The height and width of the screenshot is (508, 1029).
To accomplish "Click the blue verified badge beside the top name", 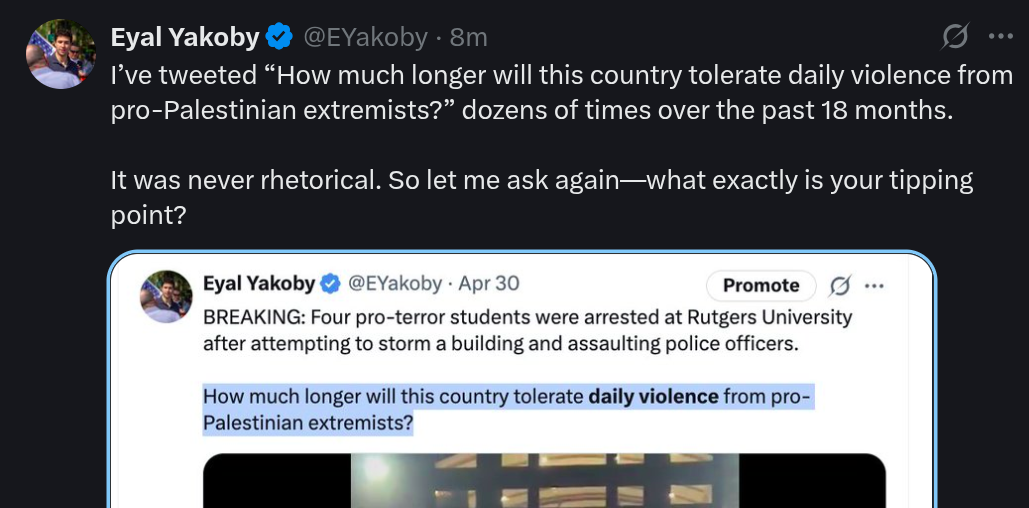I will (279, 38).
